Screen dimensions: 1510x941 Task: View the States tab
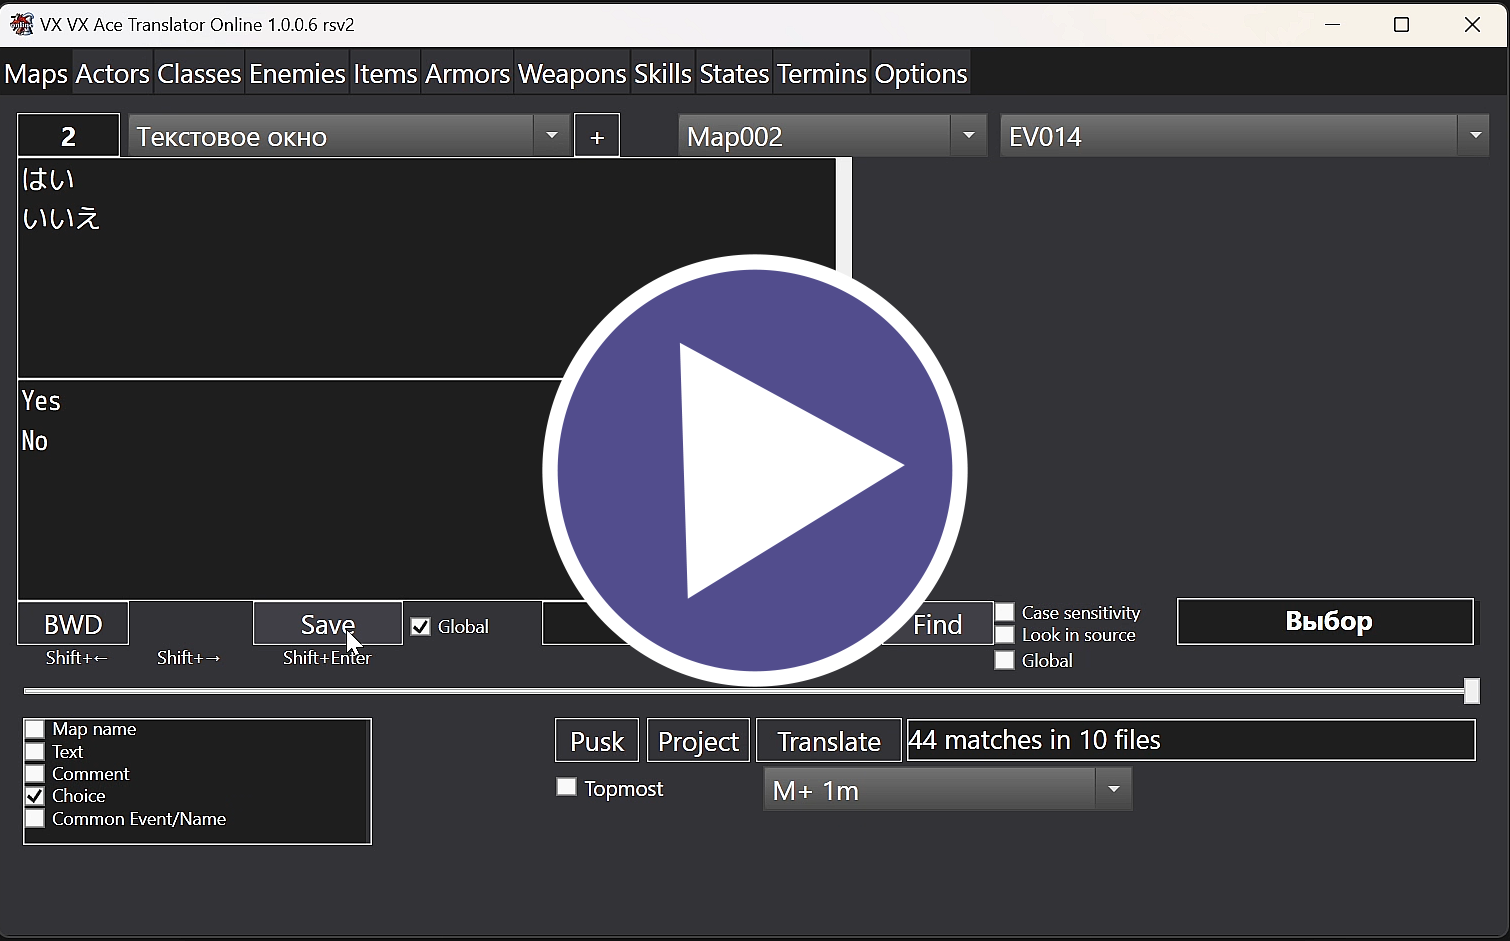pyautogui.click(x=734, y=74)
